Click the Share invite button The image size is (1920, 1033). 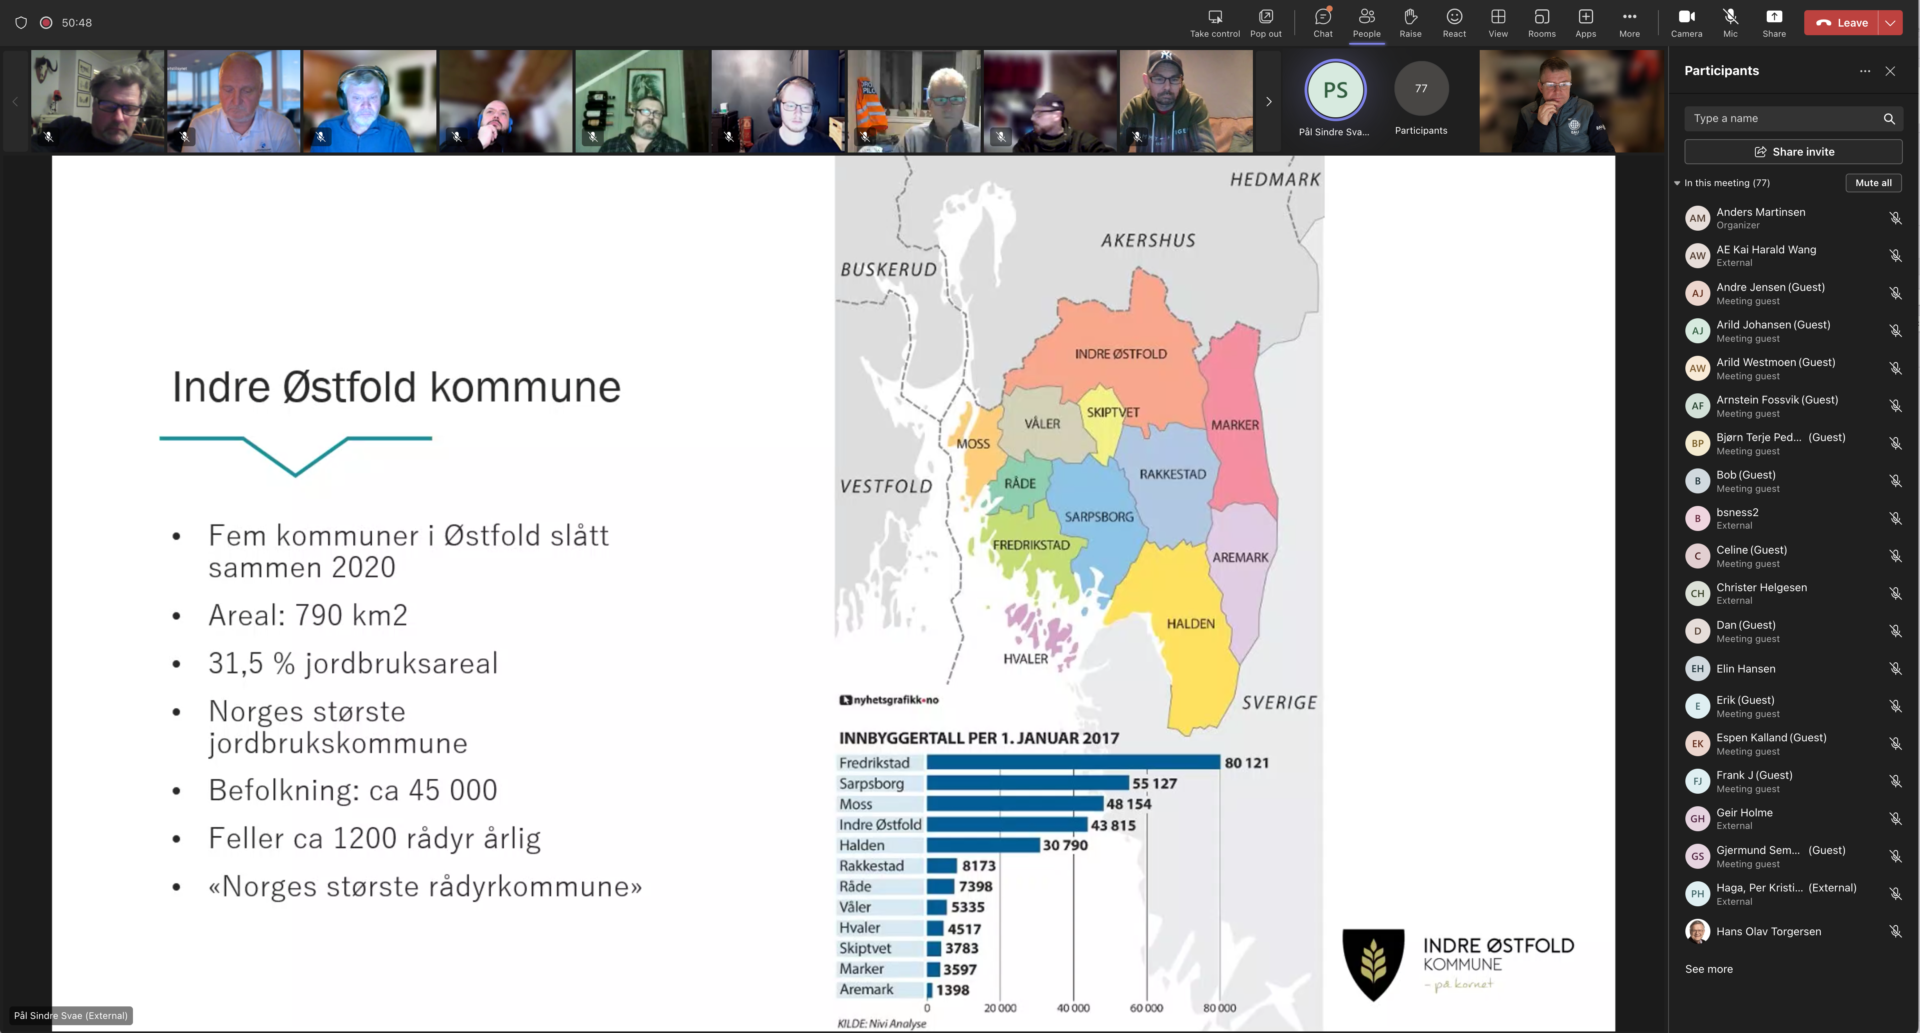click(x=1792, y=152)
